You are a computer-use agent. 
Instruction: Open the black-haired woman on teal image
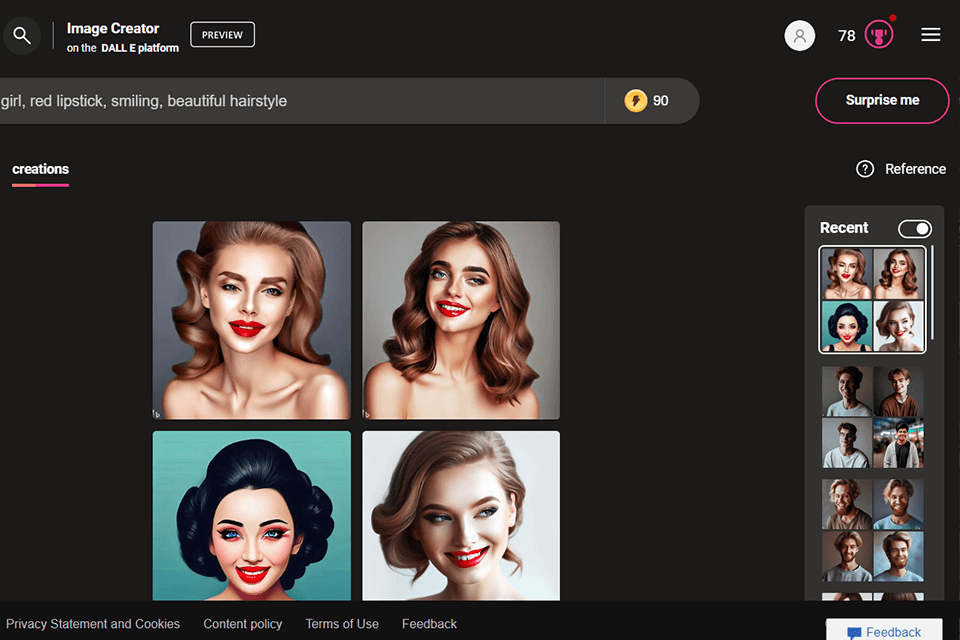[252, 515]
